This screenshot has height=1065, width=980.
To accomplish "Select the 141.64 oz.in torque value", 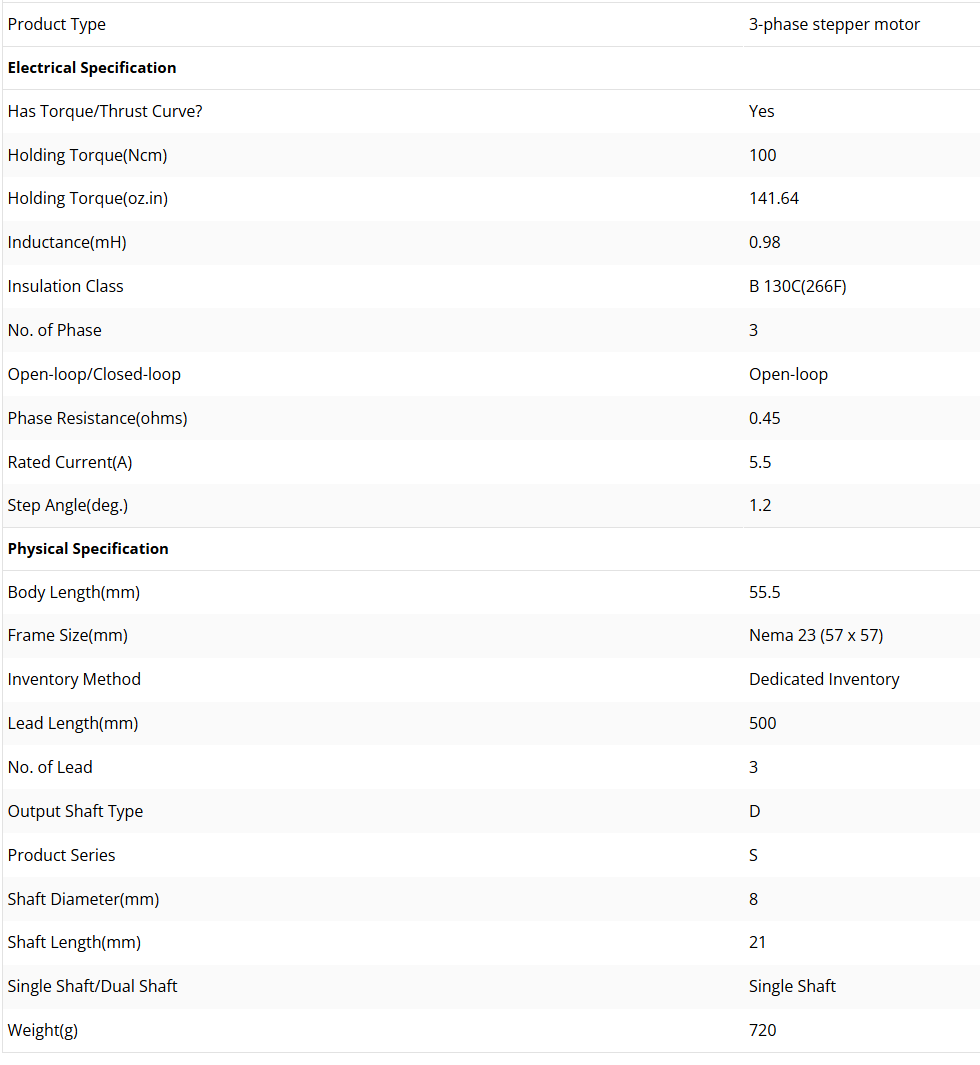I will (x=774, y=198).
